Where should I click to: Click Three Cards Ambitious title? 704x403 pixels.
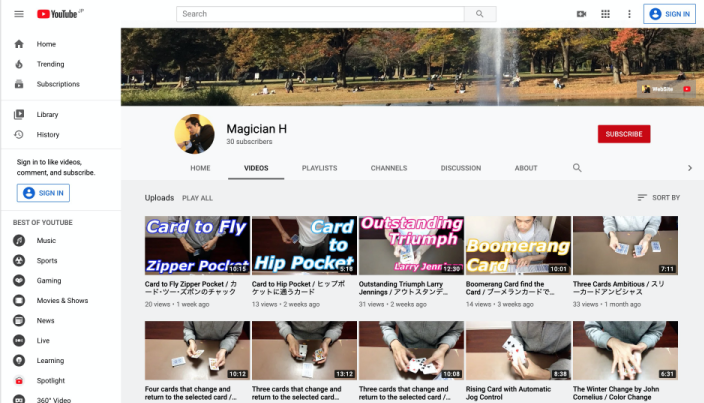click(x=619, y=288)
